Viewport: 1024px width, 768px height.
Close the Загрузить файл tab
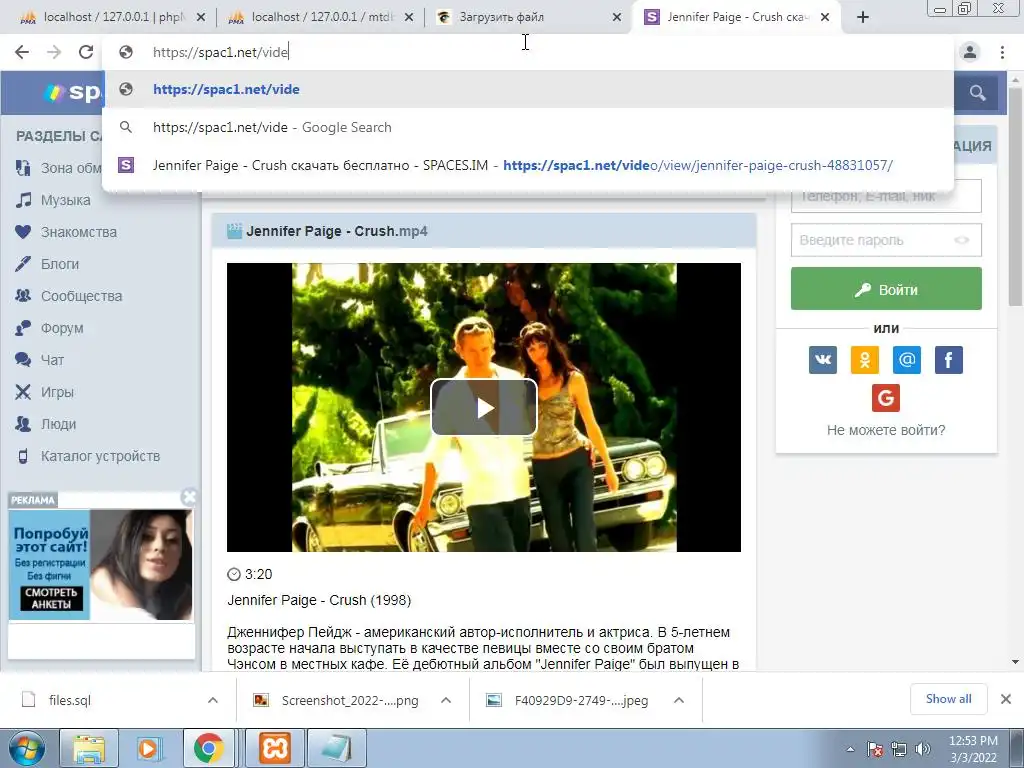pos(616,18)
